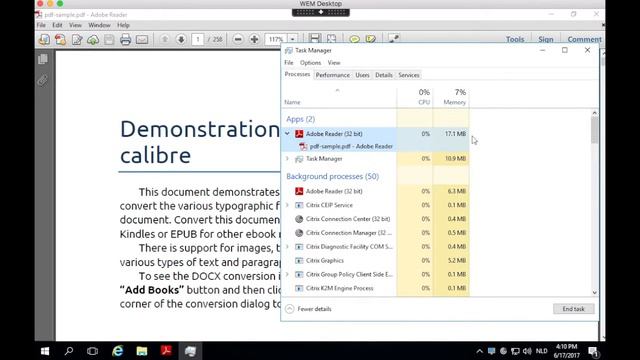Select the highlight text tool icon
The height and width of the screenshot is (360, 640).
pyautogui.click(x=371, y=39)
